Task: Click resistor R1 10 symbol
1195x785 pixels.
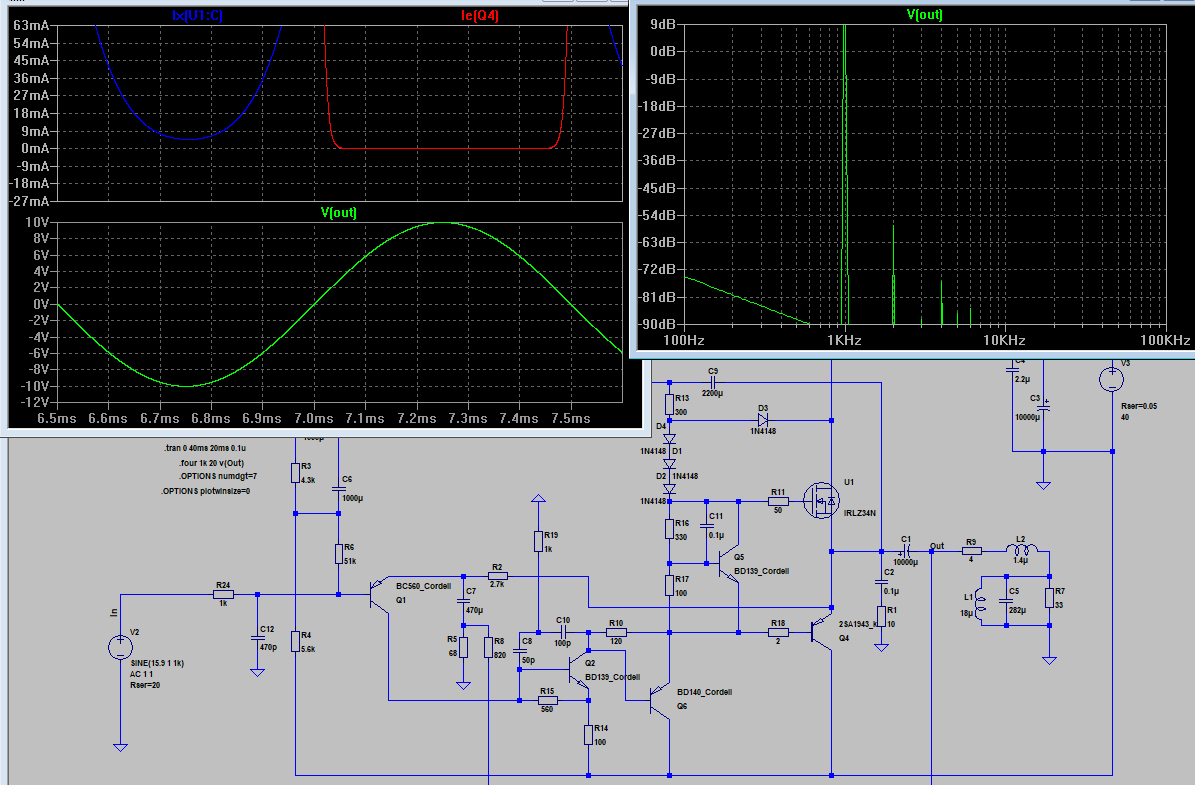Action: click(x=882, y=616)
